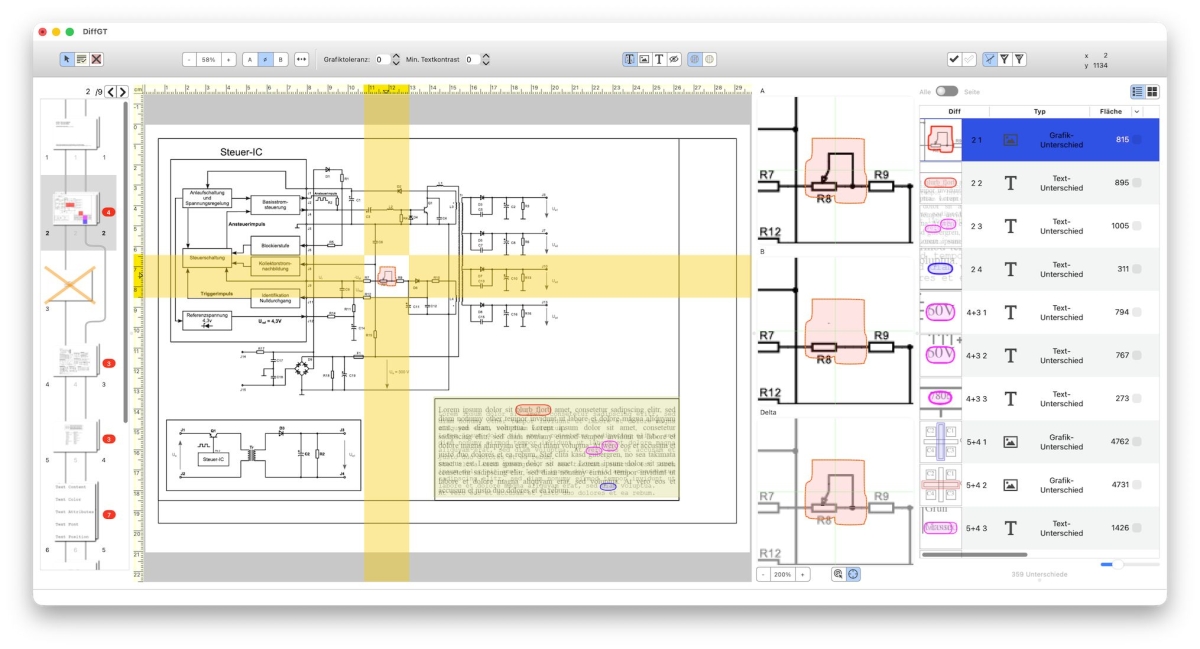Check the box for diff 5+4 1

click(x=1136, y=441)
